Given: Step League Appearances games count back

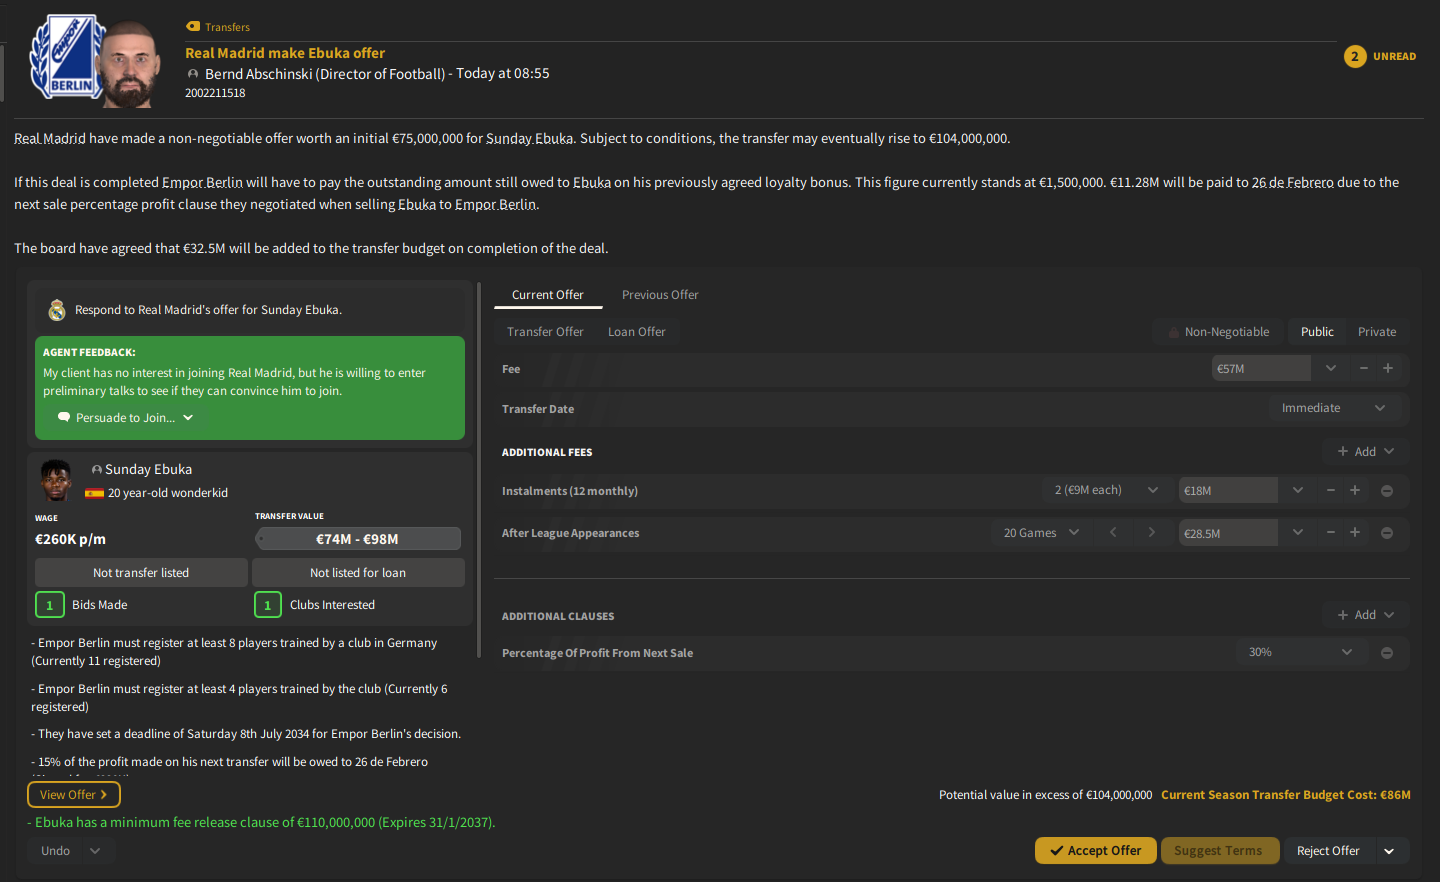Looking at the screenshot, I should (x=1113, y=532).
